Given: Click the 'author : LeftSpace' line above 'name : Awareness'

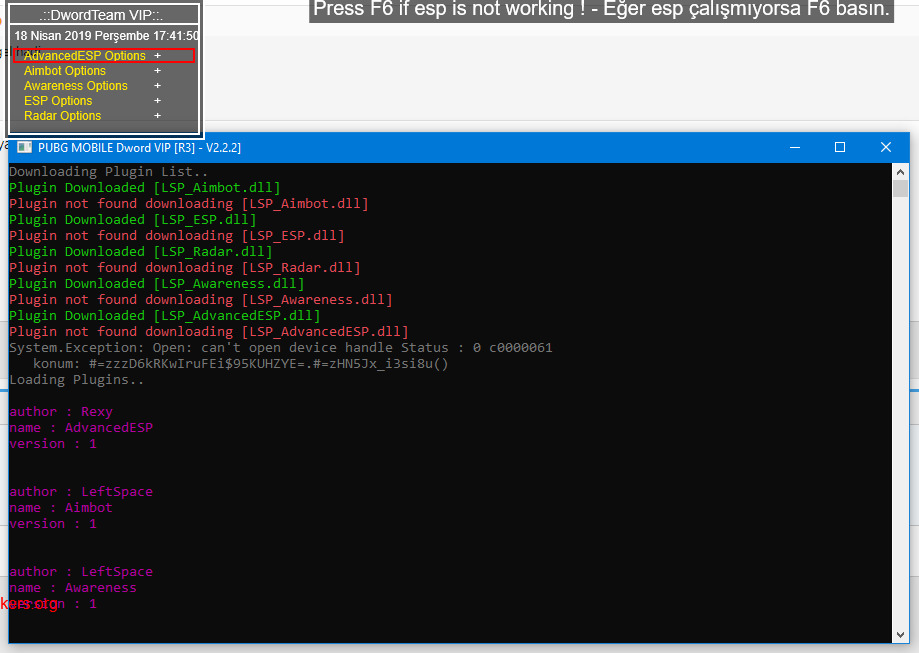Looking at the screenshot, I should [x=81, y=572].
